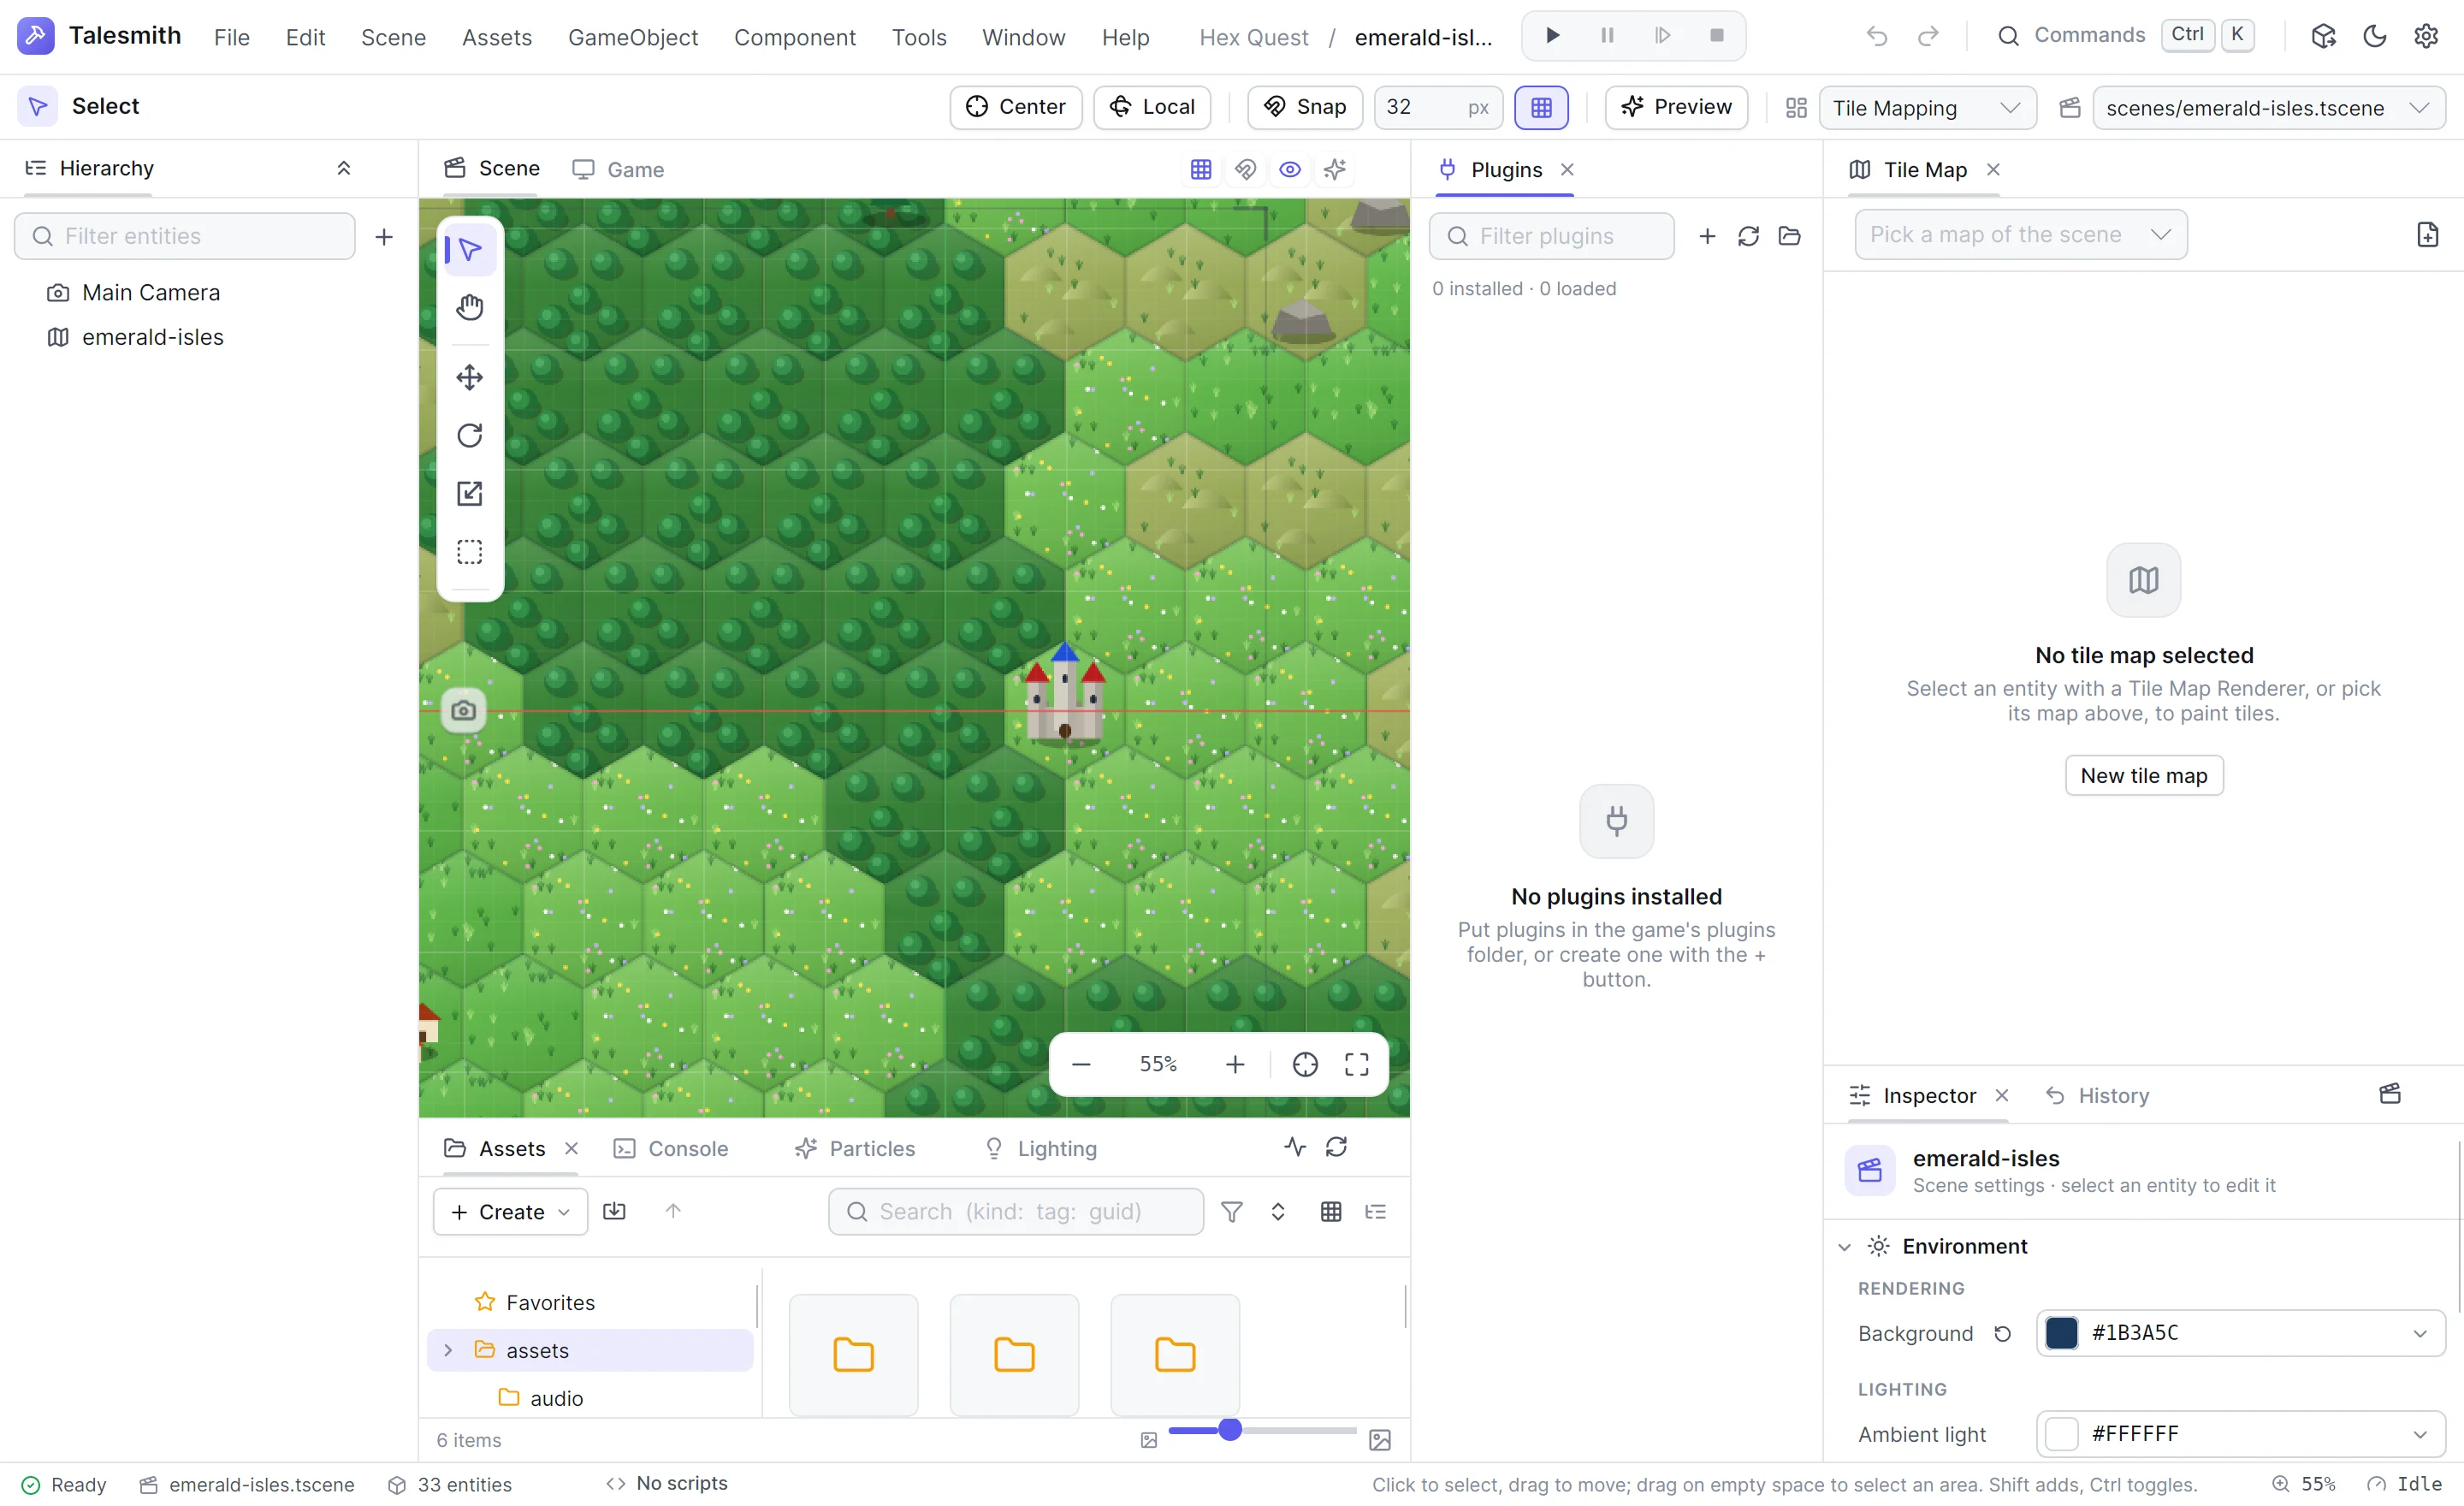Screen dimensions: 2464x1506
Task: Select the rectangle marquee selection tool
Action: click(x=469, y=552)
